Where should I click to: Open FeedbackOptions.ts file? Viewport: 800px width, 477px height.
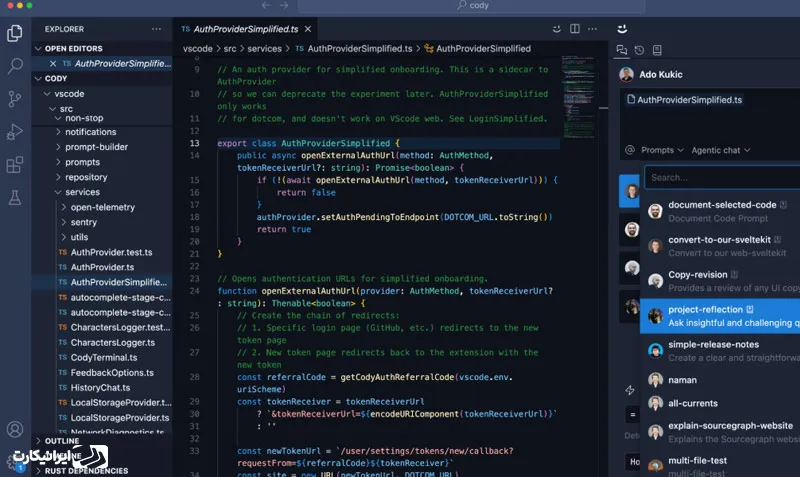coord(102,372)
